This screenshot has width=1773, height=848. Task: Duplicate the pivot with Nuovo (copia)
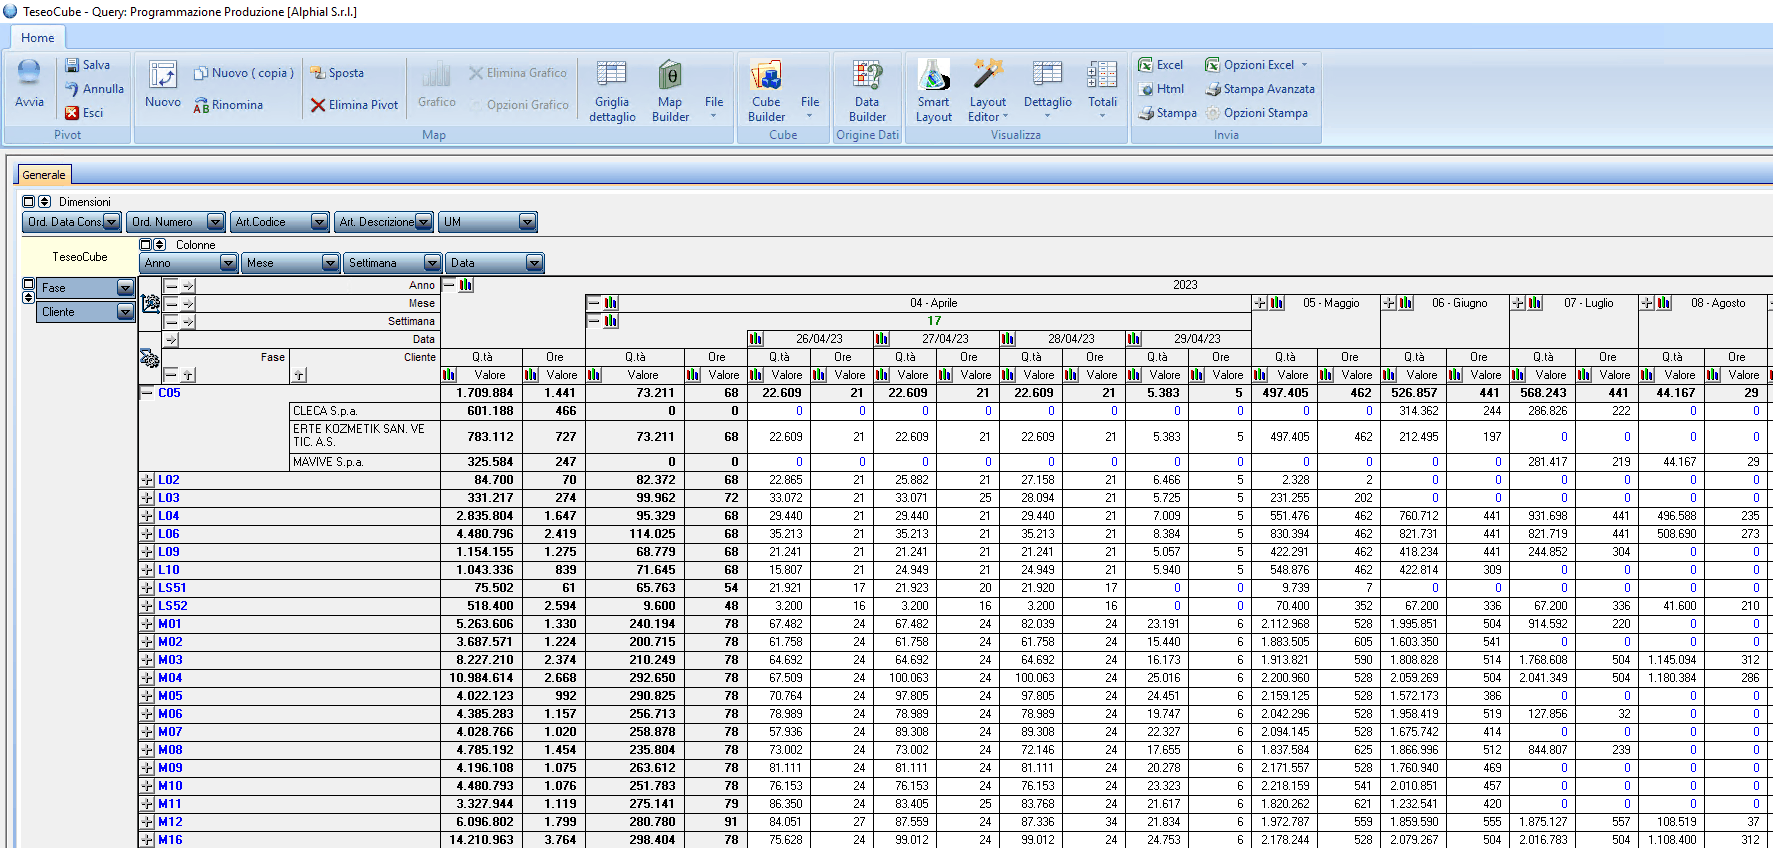244,73
